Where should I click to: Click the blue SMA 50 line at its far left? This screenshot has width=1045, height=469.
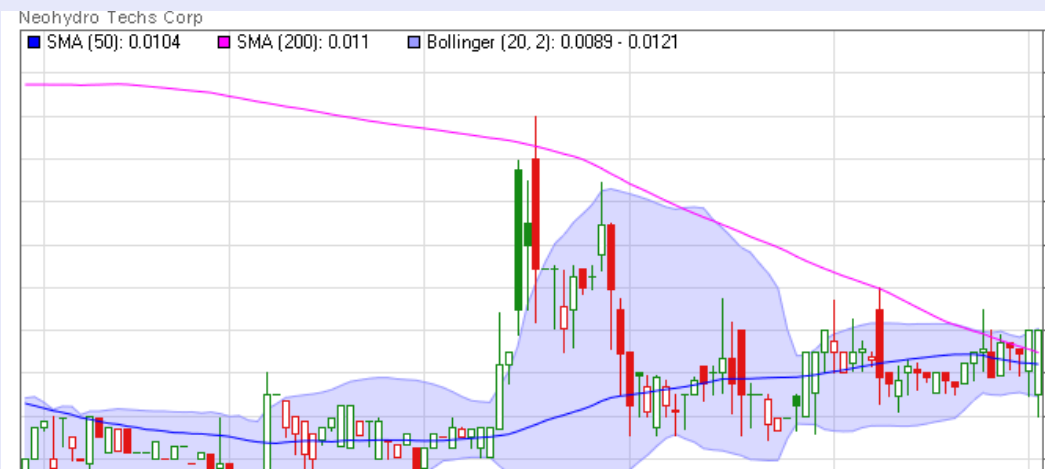[28, 404]
